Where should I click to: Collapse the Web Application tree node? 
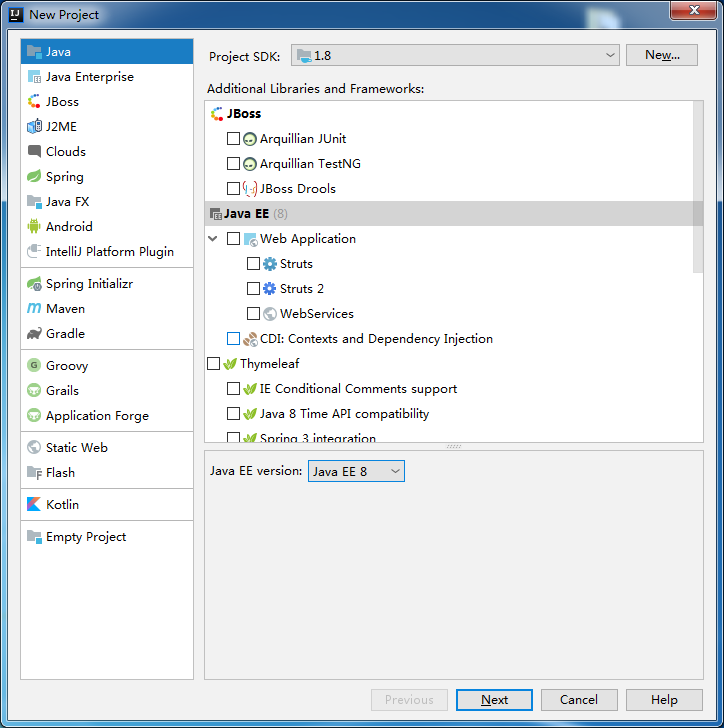coord(213,239)
